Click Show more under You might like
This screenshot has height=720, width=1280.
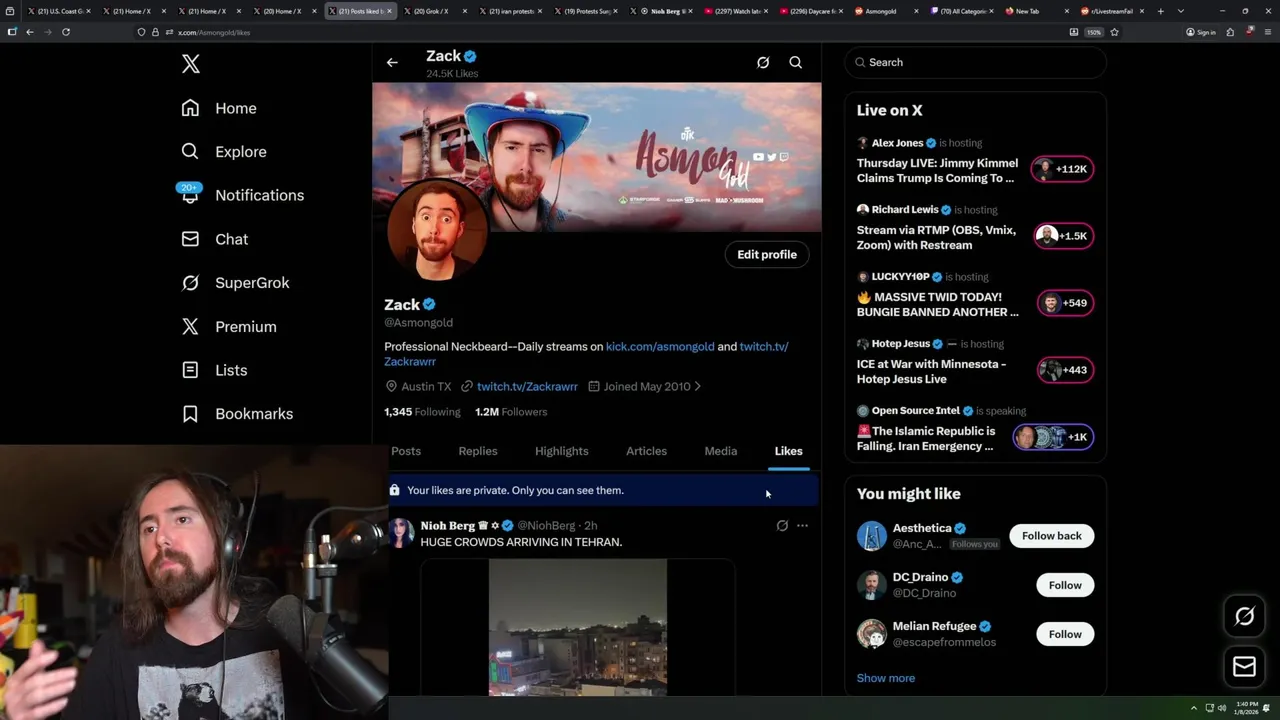point(886,678)
